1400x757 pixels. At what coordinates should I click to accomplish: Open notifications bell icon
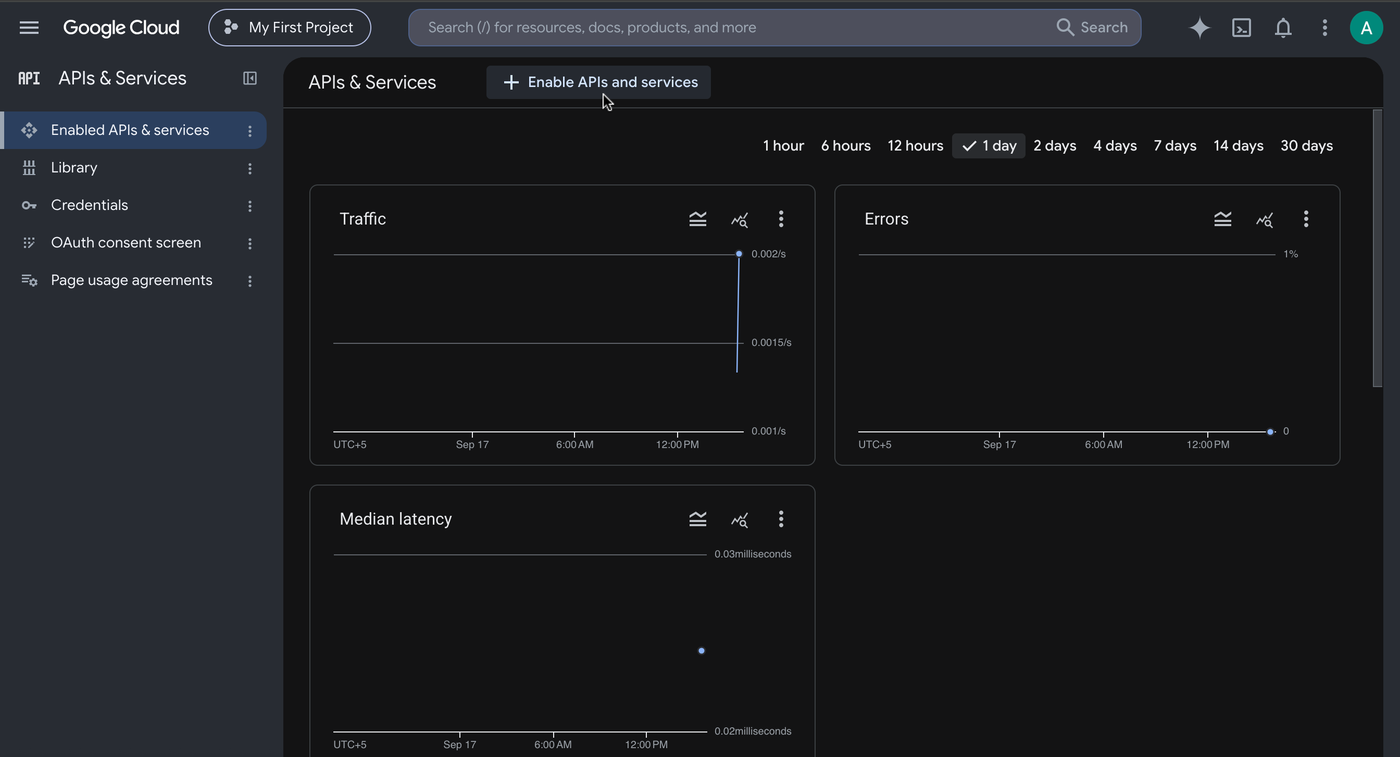point(1283,28)
